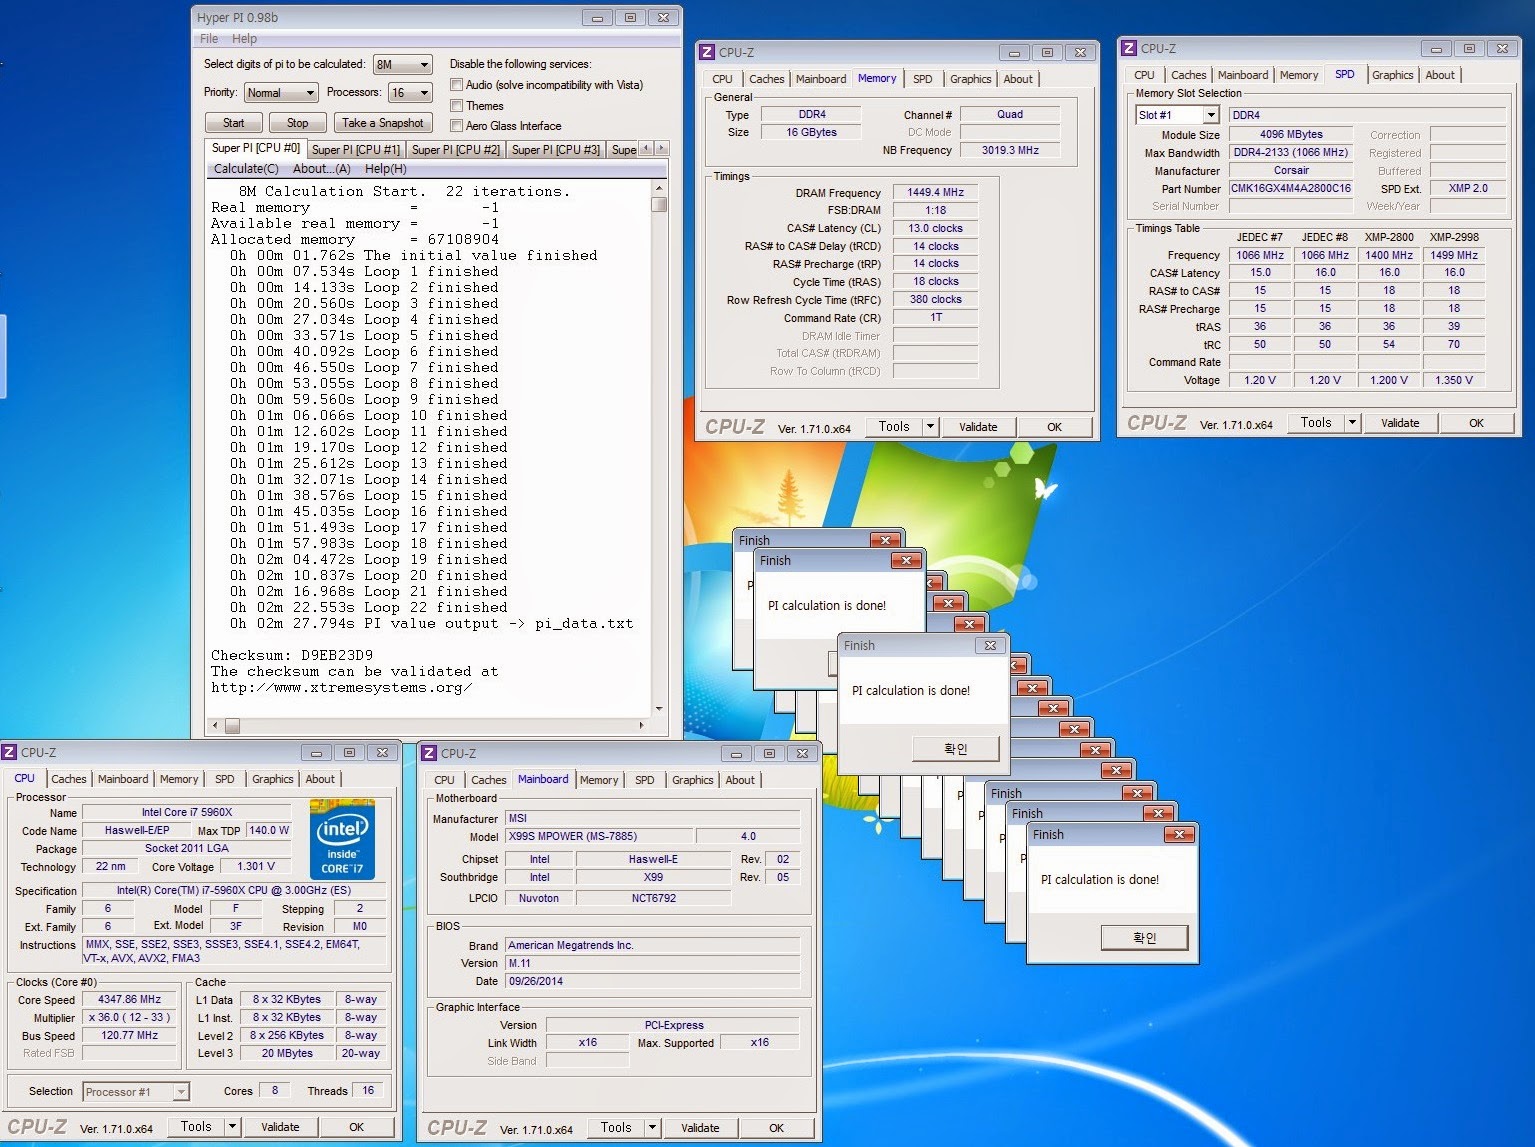Open the Help menu in Hyper PI's top menu bar
Viewport: 1535px width, 1147px height.
pyautogui.click(x=244, y=39)
